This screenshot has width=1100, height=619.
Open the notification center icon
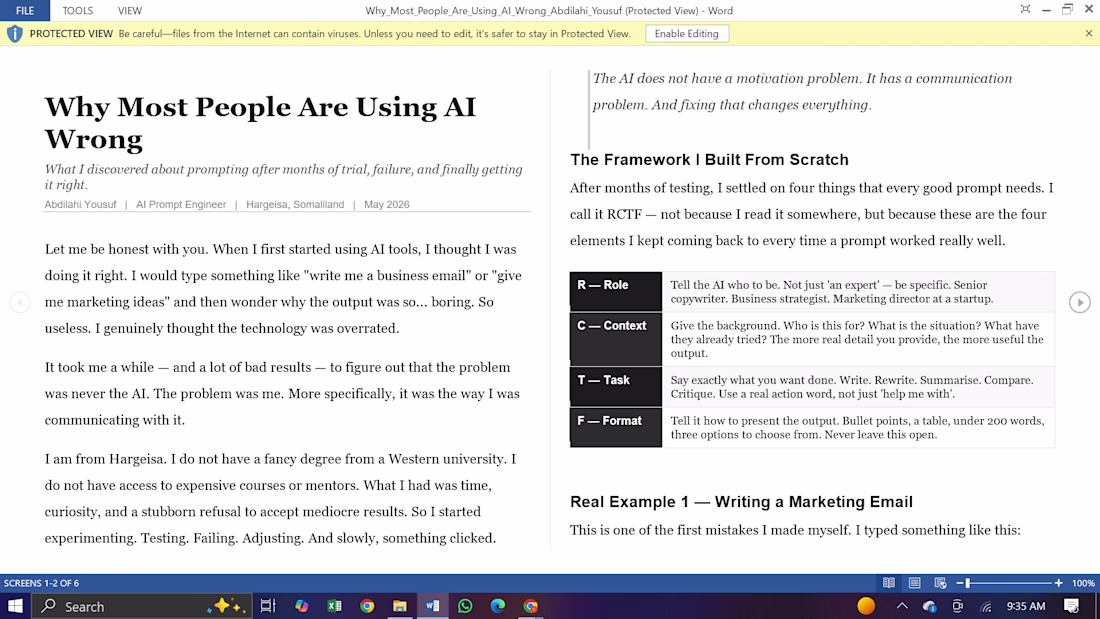tap(1071, 606)
